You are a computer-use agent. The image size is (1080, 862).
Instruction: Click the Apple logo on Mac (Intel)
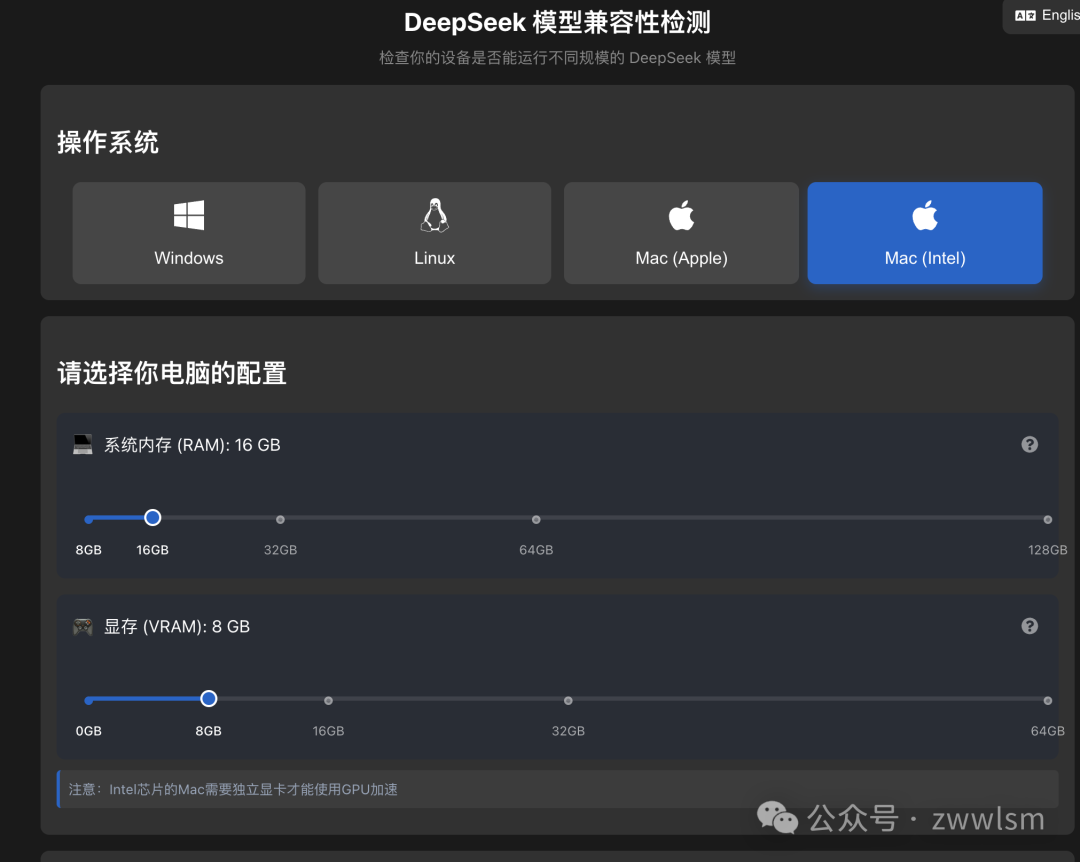[925, 215]
